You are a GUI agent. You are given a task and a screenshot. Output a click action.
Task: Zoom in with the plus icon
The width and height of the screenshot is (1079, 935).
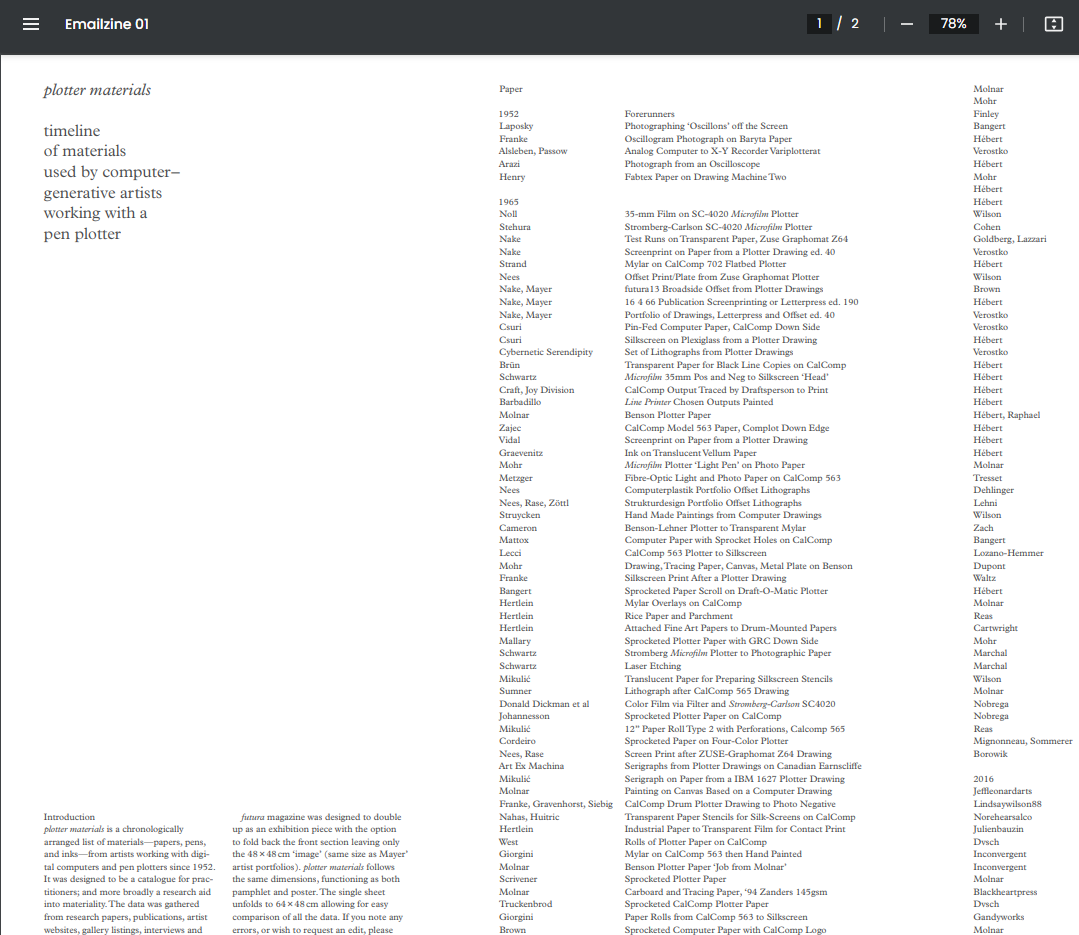click(x=1001, y=24)
